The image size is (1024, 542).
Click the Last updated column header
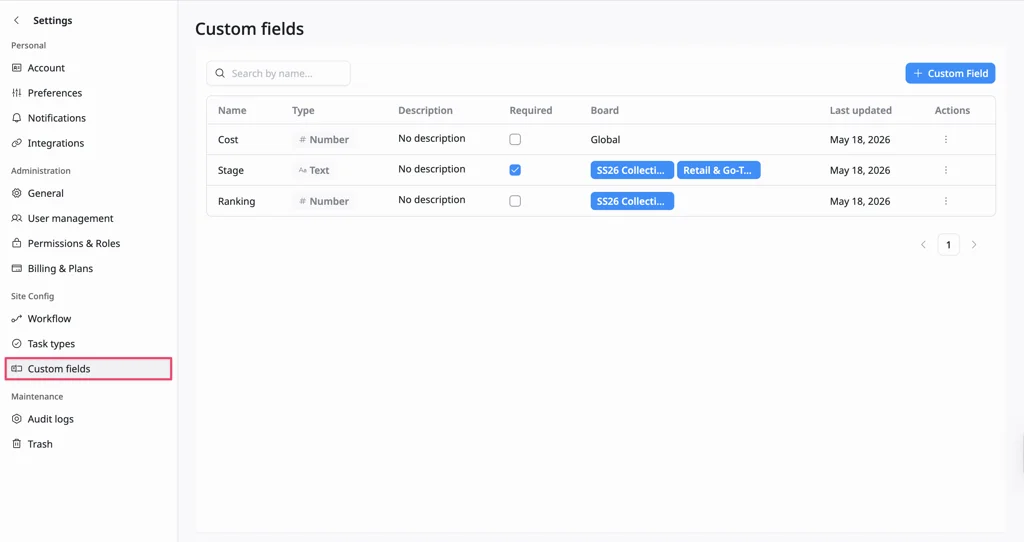pyautogui.click(x=861, y=110)
